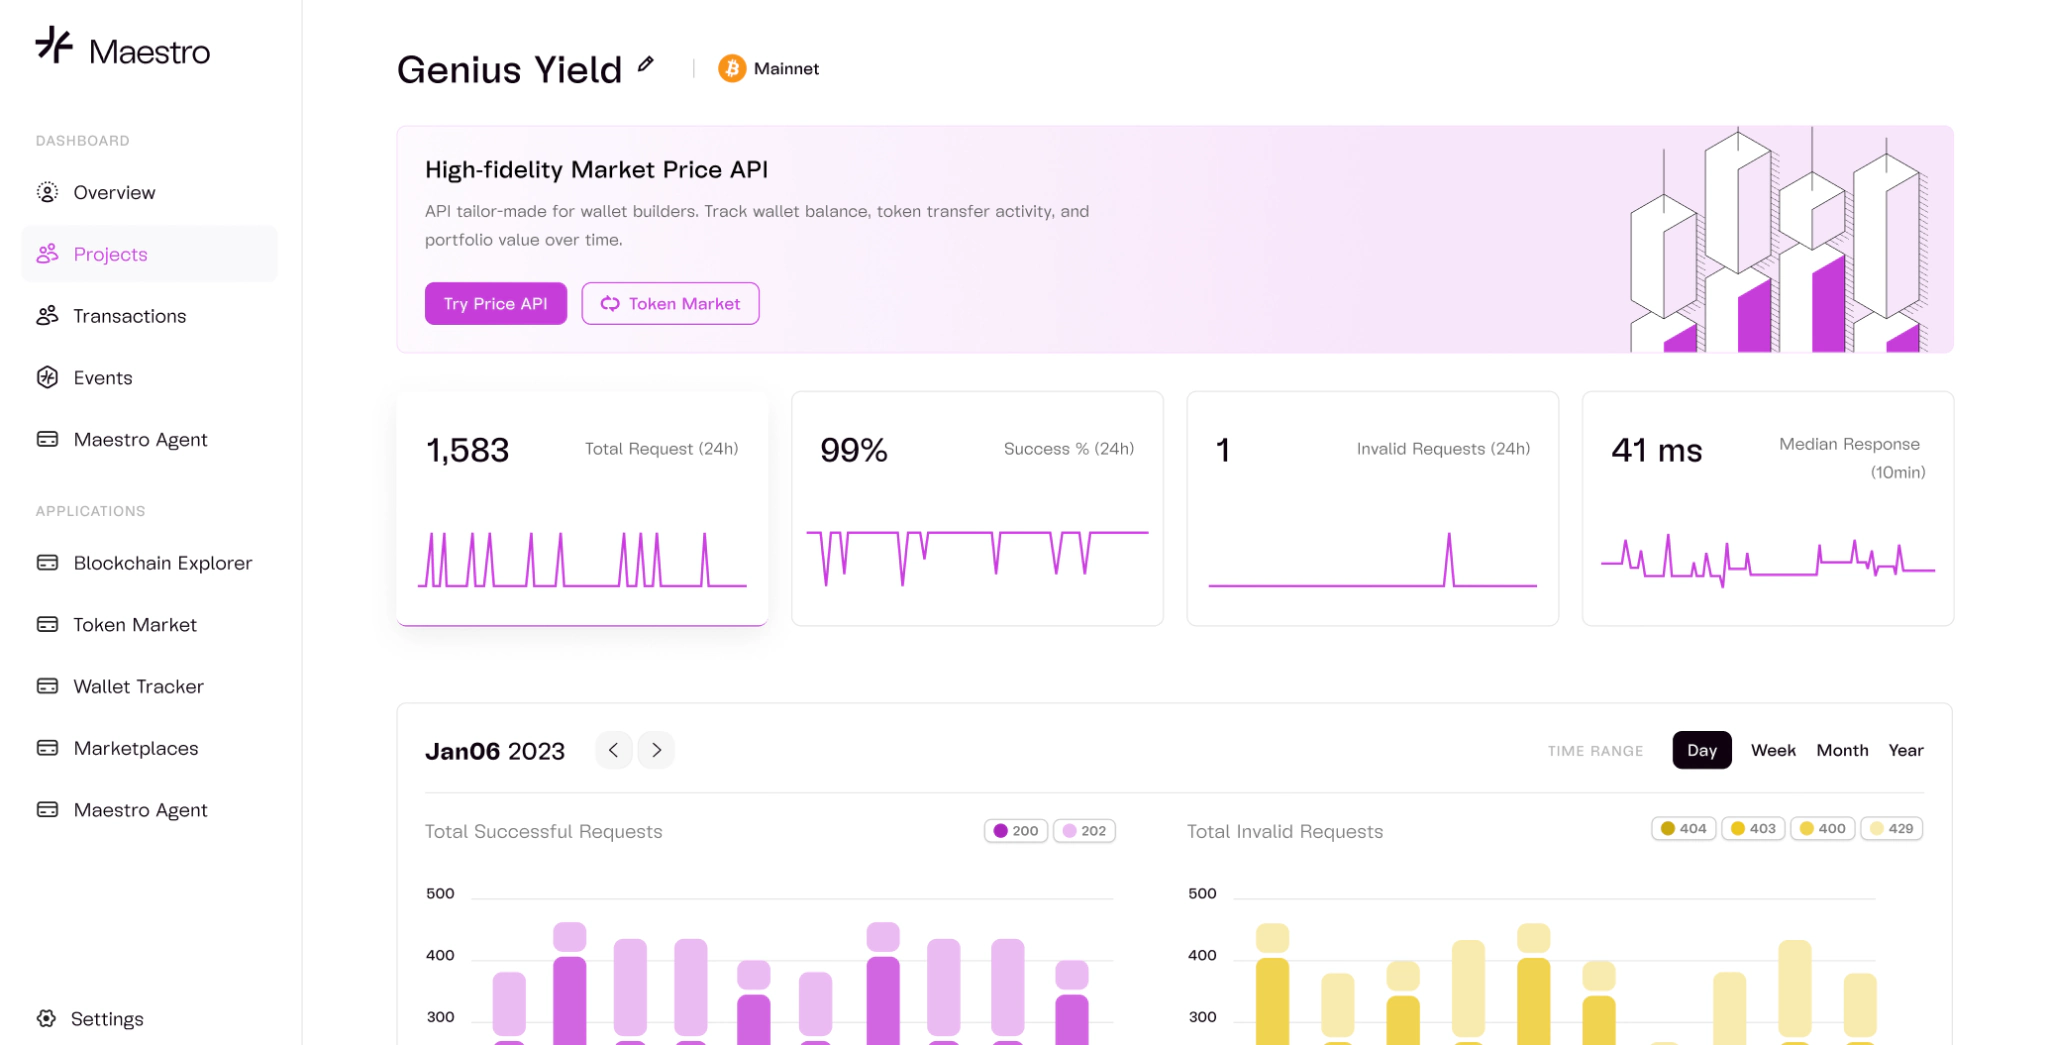The height and width of the screenshot is (1045, 2048).
Task: Click the Total Successful Requests heading
Action: [x=543, y=831]
